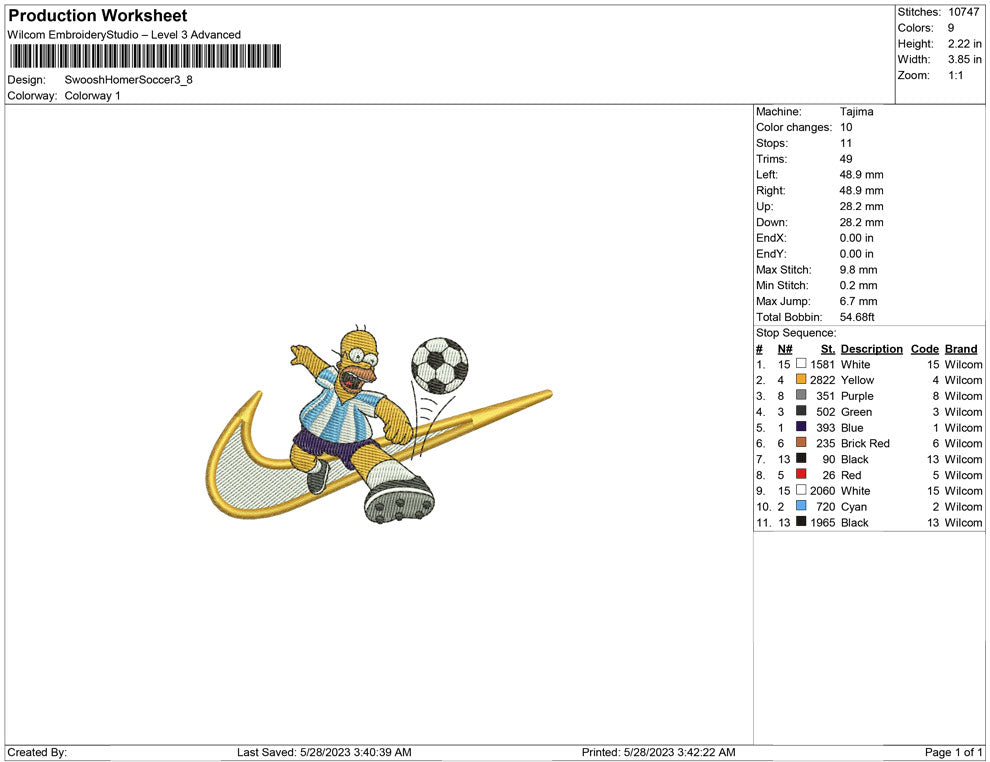990x762 pixels.
Task: Click 'Printed: 5/28/2023 3:42:22 AM' footer
Action: click(659, 752)
